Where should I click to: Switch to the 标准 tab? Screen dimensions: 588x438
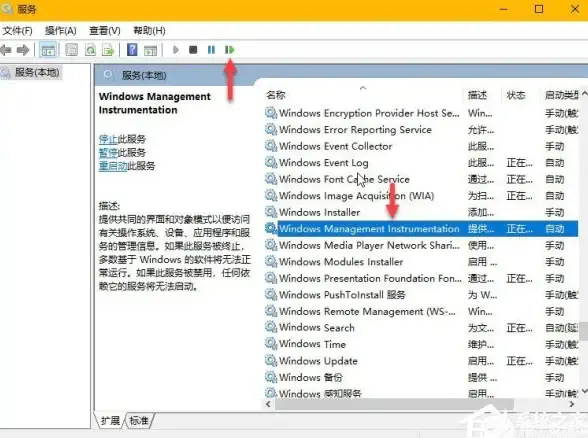[139, 421]
